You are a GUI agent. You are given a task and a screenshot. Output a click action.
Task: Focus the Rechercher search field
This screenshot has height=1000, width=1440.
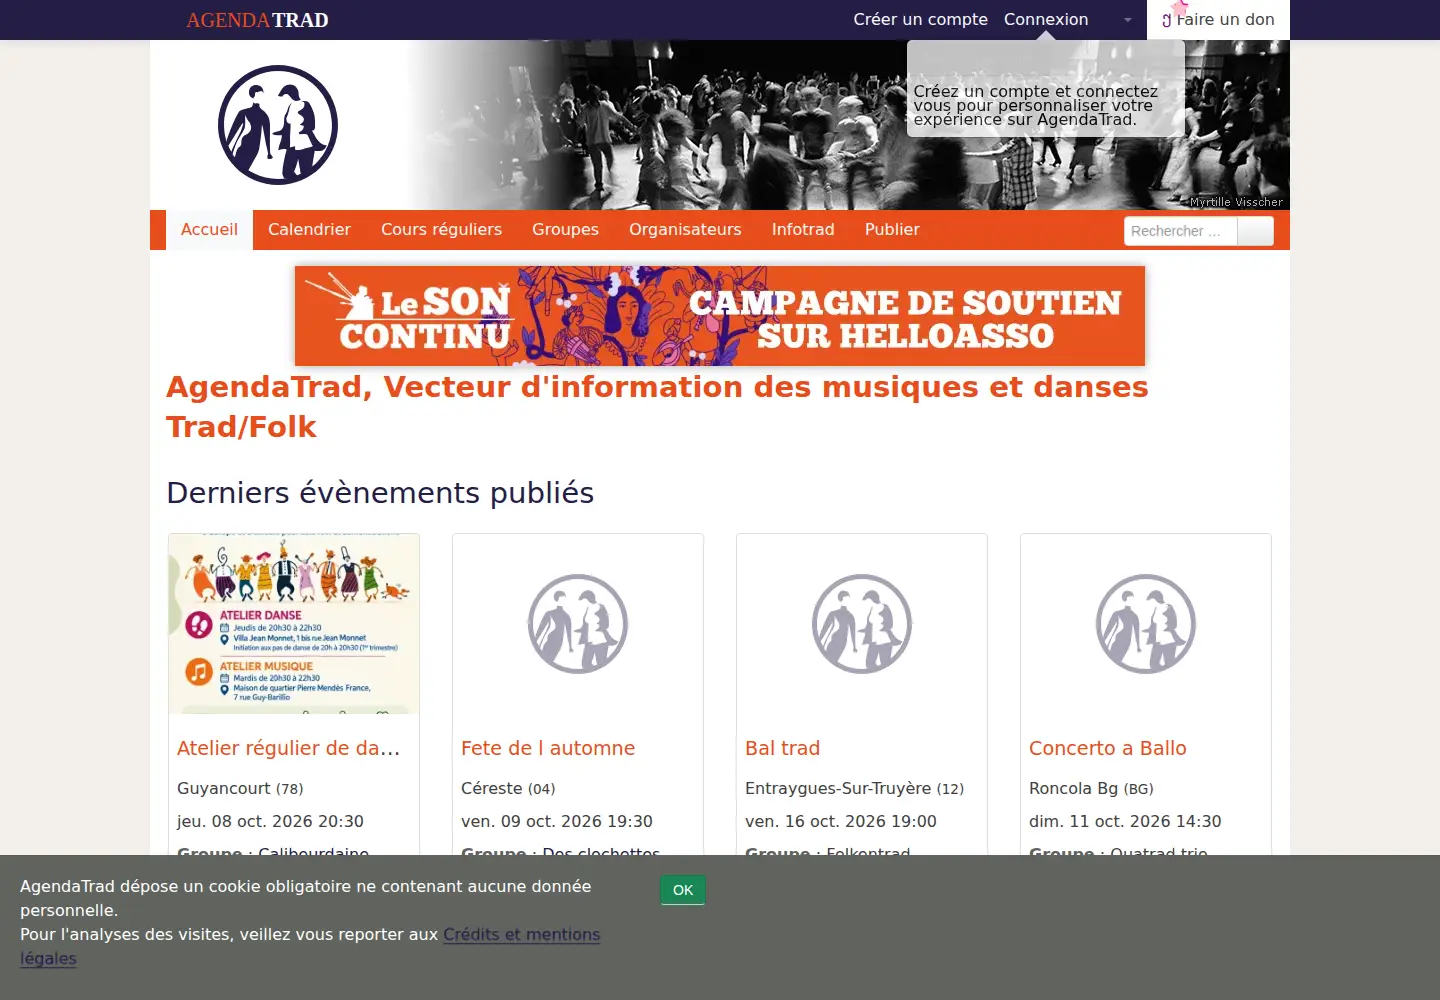1180,231
